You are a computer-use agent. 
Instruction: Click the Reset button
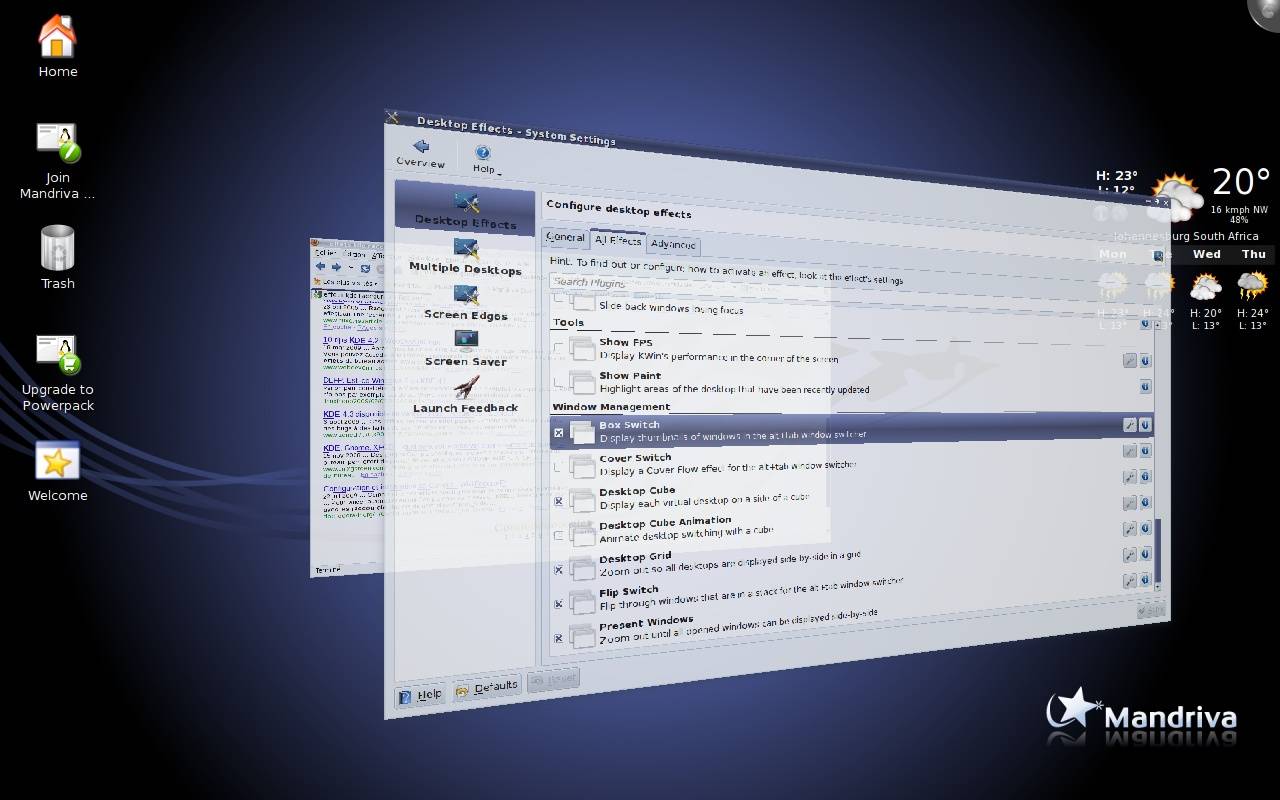coord(553,679)
